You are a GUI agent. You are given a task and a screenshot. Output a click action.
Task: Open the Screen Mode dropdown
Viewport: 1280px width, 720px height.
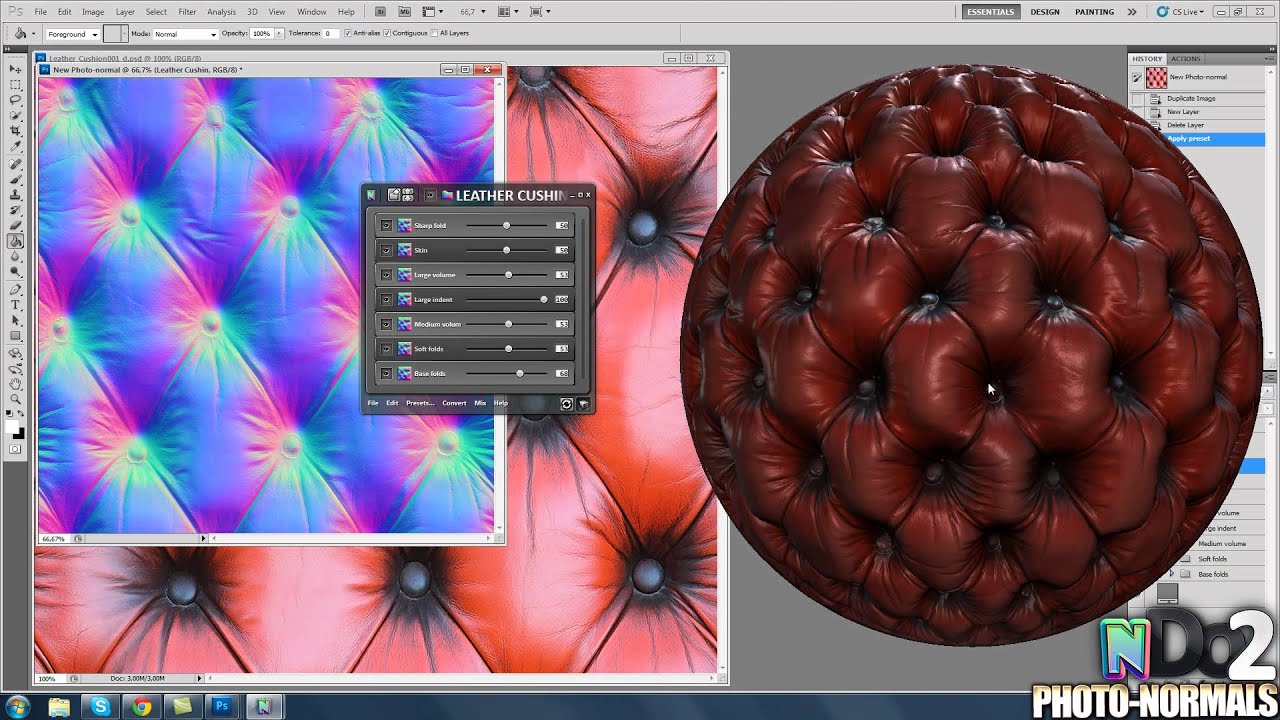tap(539, 12)
